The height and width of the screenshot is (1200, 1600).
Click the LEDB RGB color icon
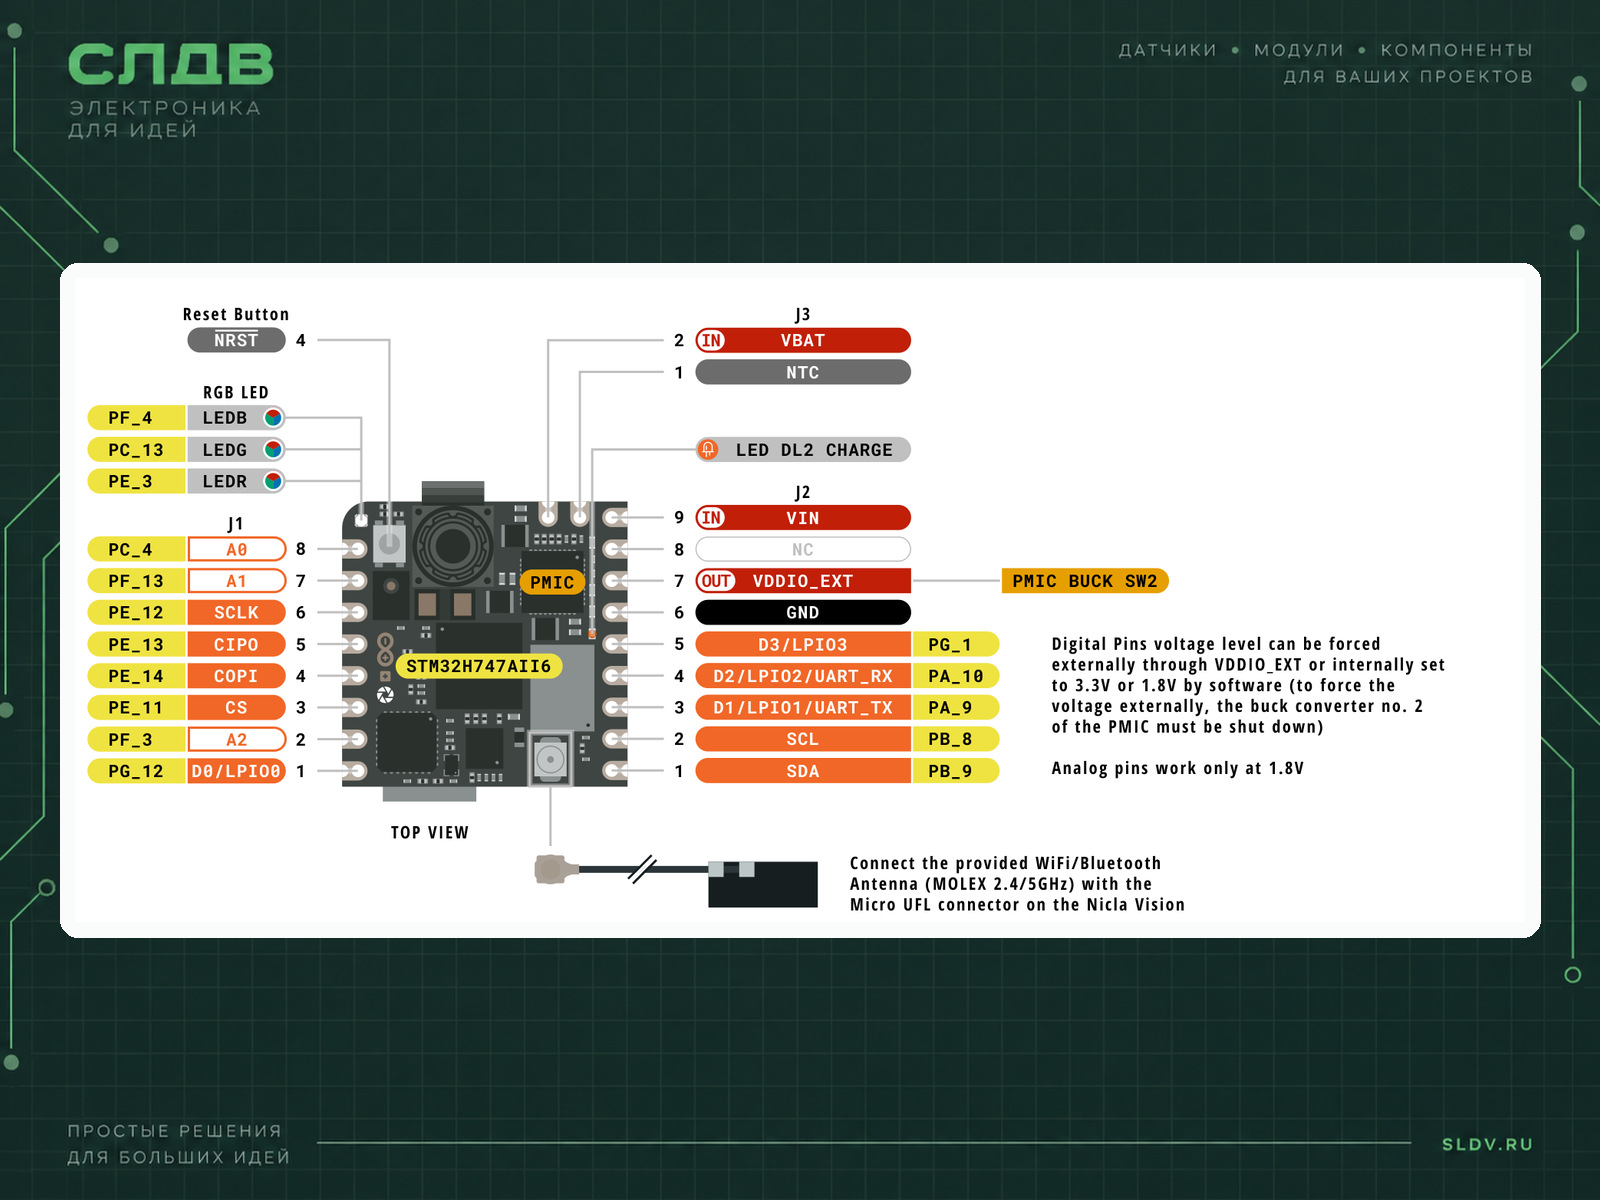(x=273, y=418)
